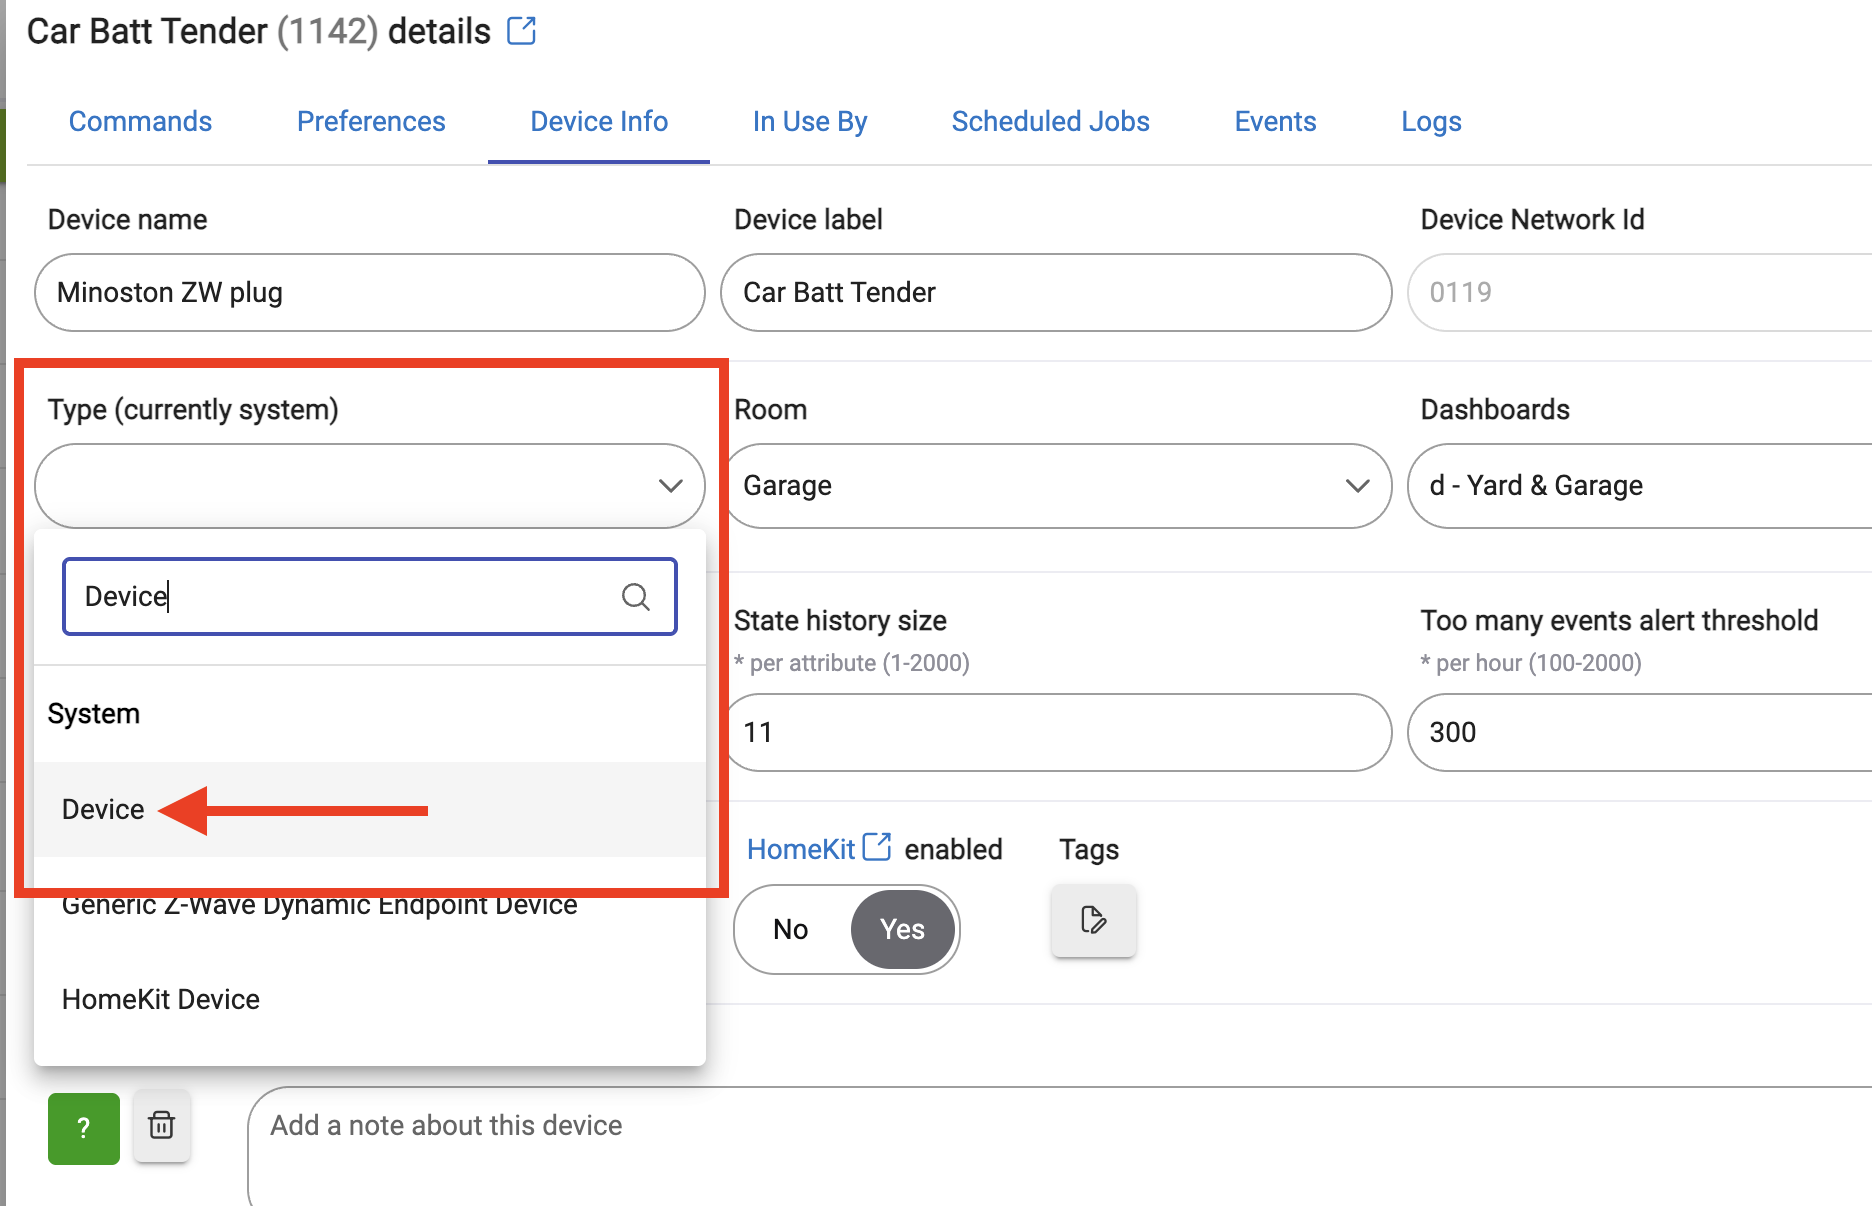
Task: Open the Preferences tab
Action: pos(371,122)
